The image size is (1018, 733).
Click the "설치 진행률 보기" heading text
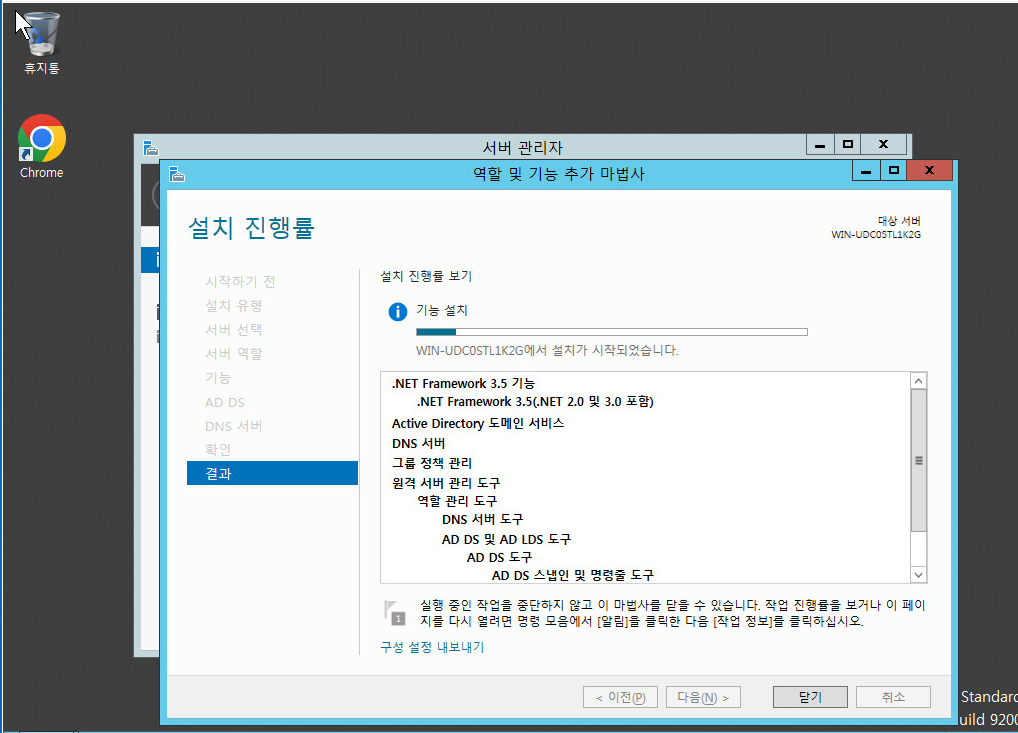click(x=426, y=276)
